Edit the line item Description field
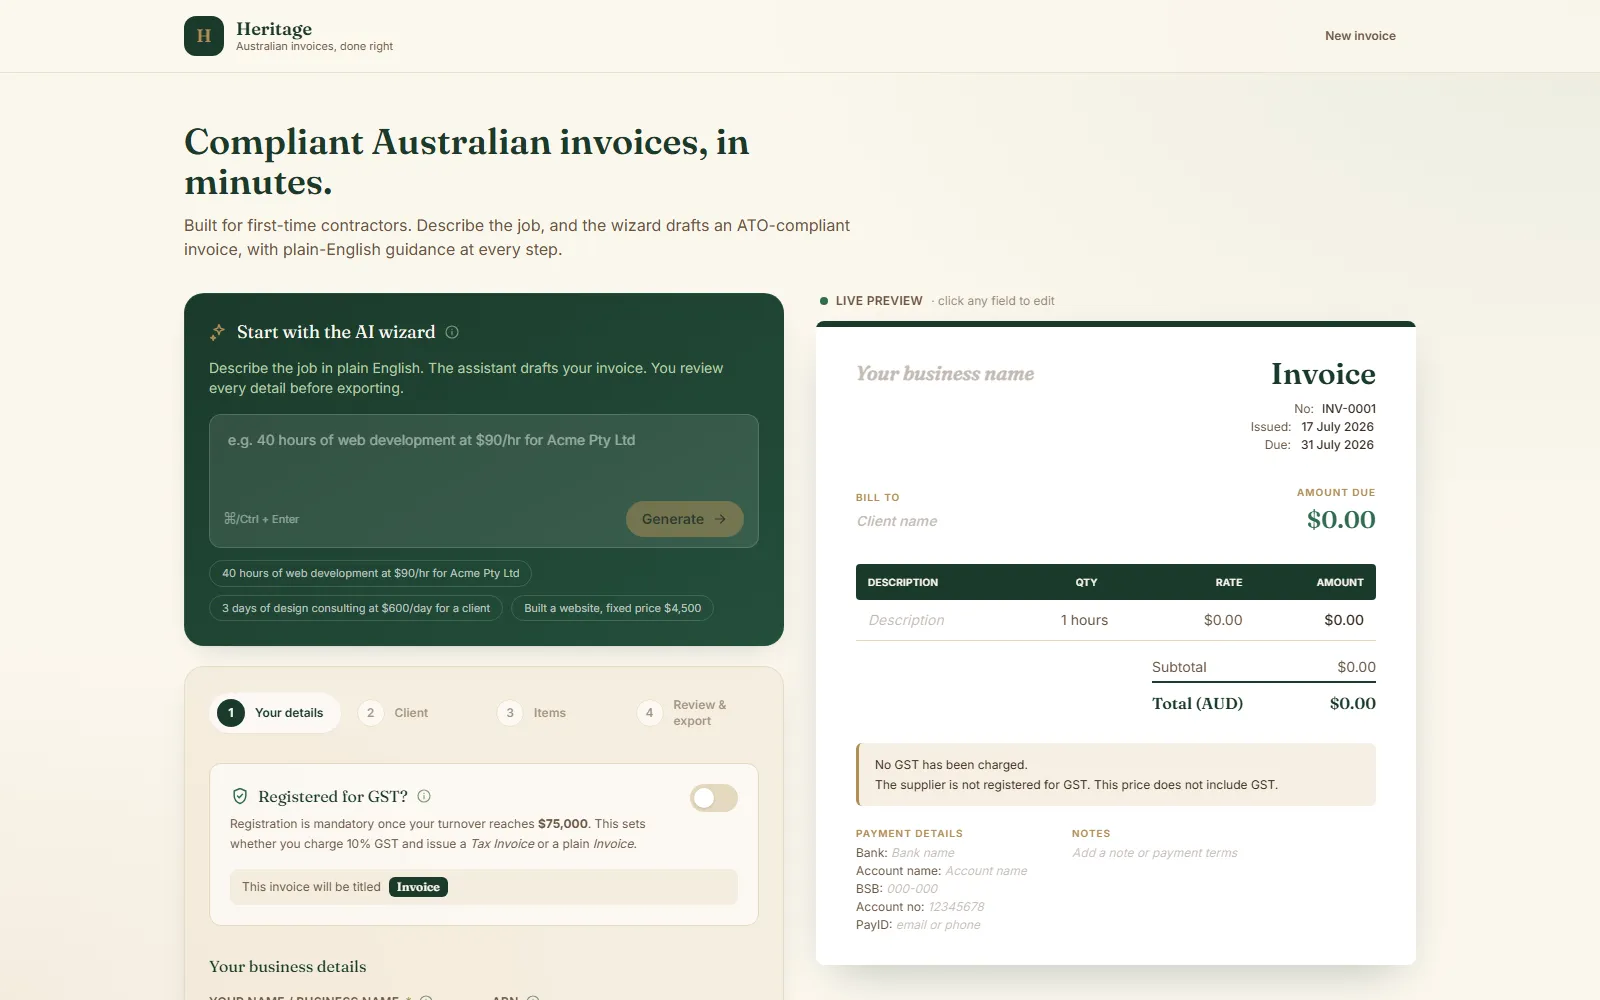 point(906,620)
